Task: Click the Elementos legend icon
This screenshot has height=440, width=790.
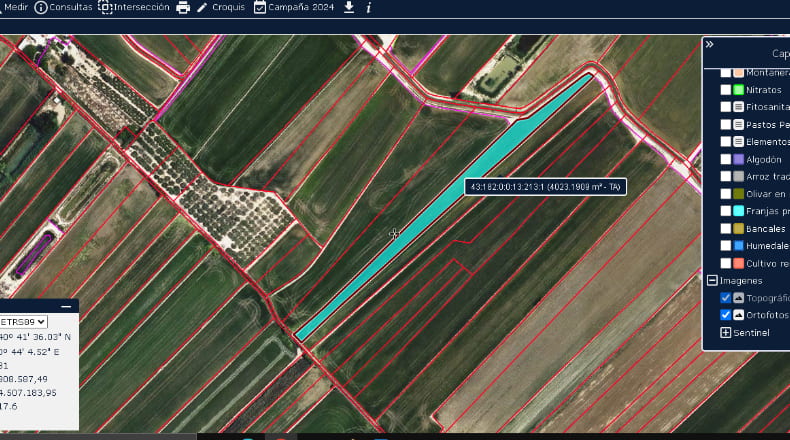Action: point(739,142)
